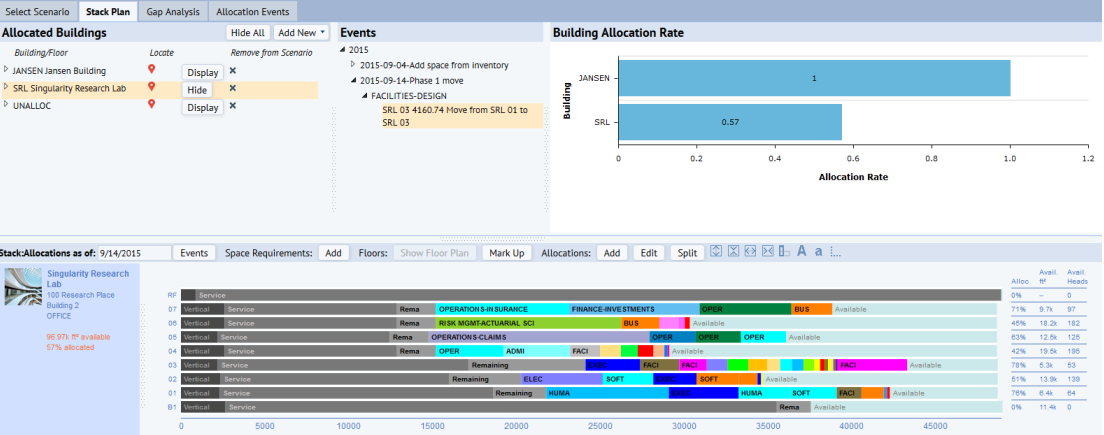
Task: Click the increase text size icon
Action: tap(801, 251)
